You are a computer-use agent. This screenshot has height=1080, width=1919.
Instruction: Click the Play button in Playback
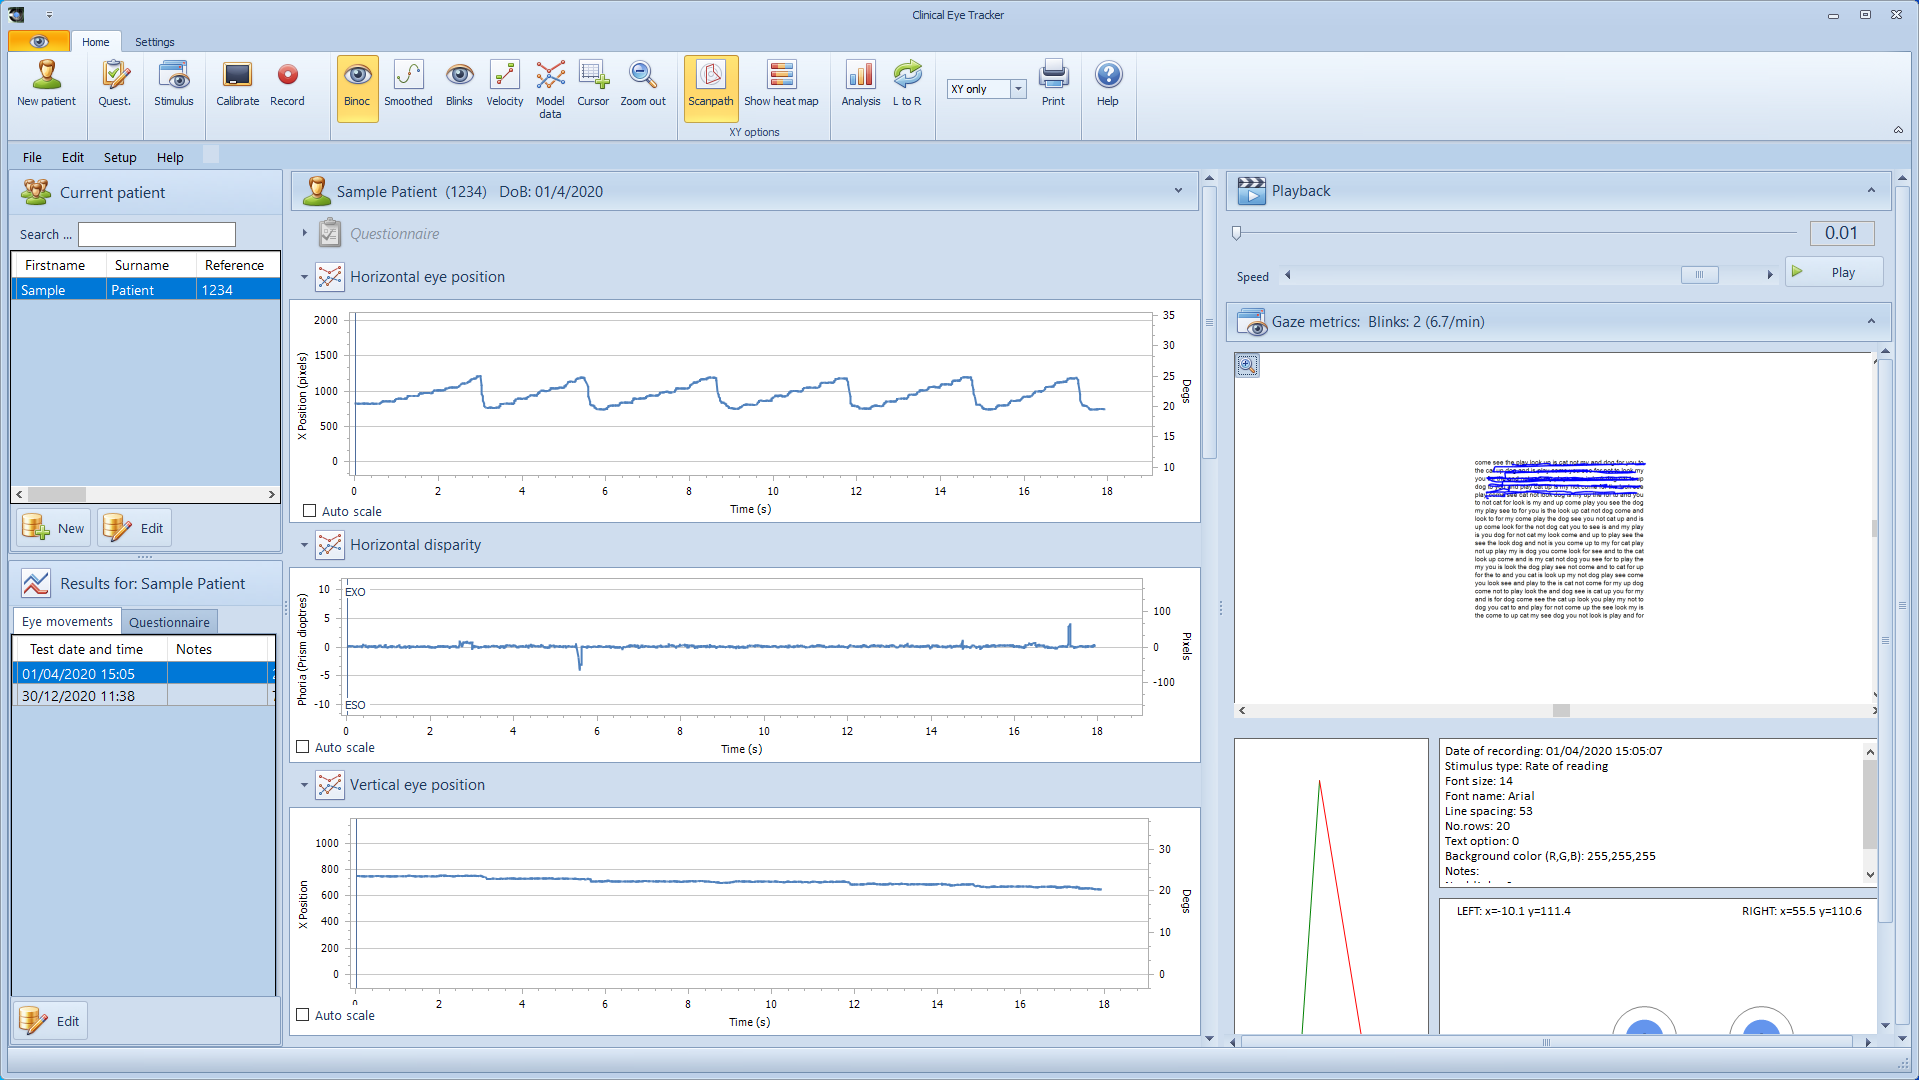[1833, 272]
